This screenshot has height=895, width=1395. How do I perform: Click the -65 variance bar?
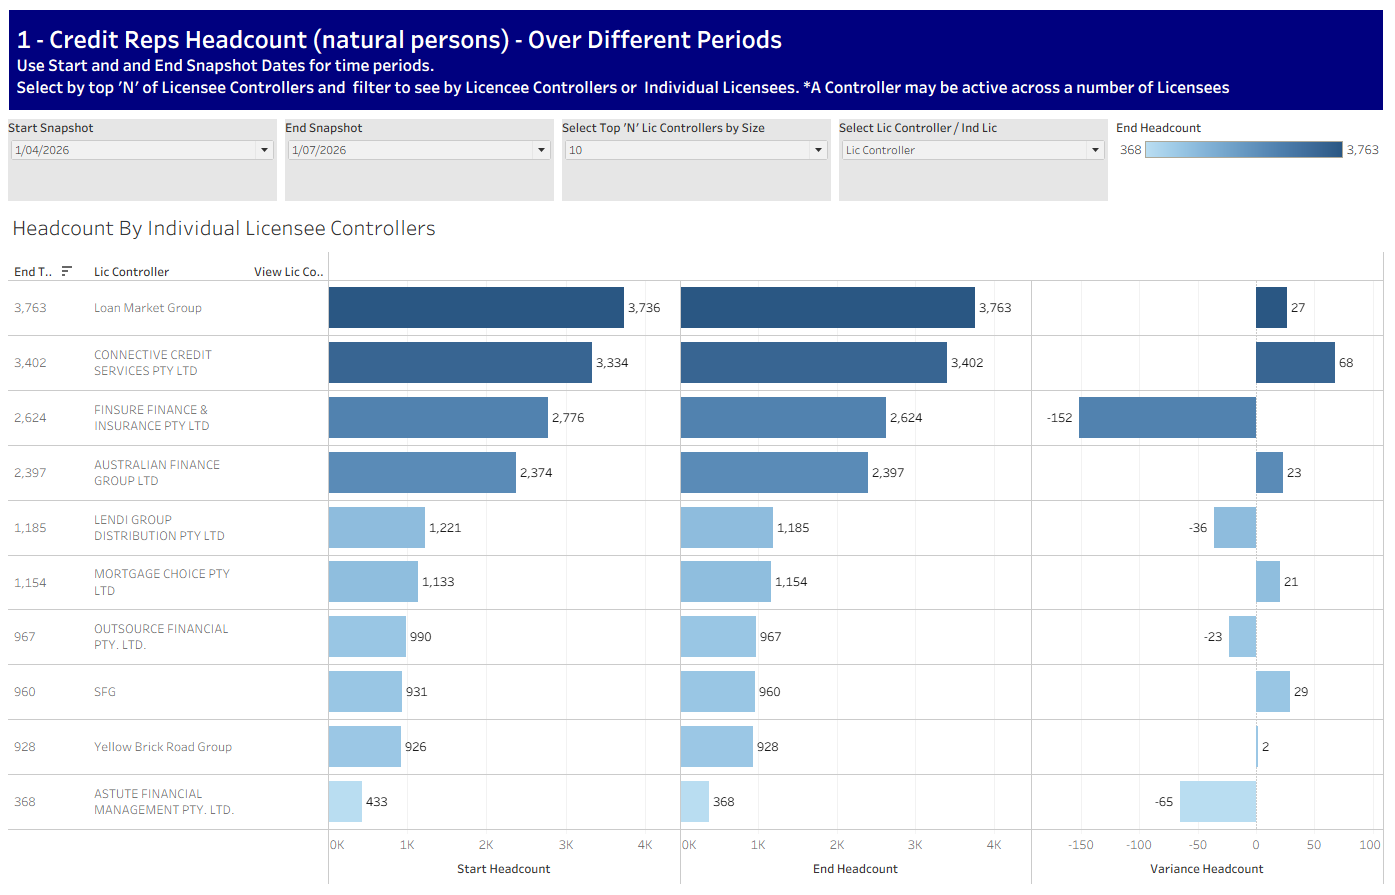(1218, 802)
